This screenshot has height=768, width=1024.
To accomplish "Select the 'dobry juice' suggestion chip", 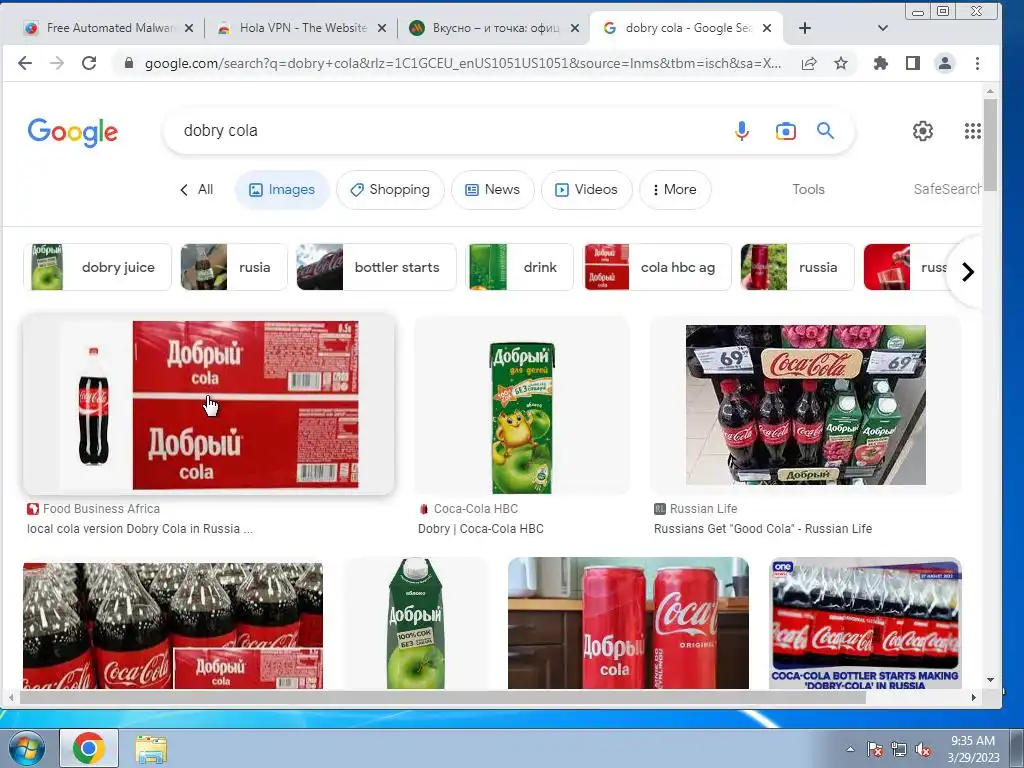I will pyautogui.click(x=97, y=267).
